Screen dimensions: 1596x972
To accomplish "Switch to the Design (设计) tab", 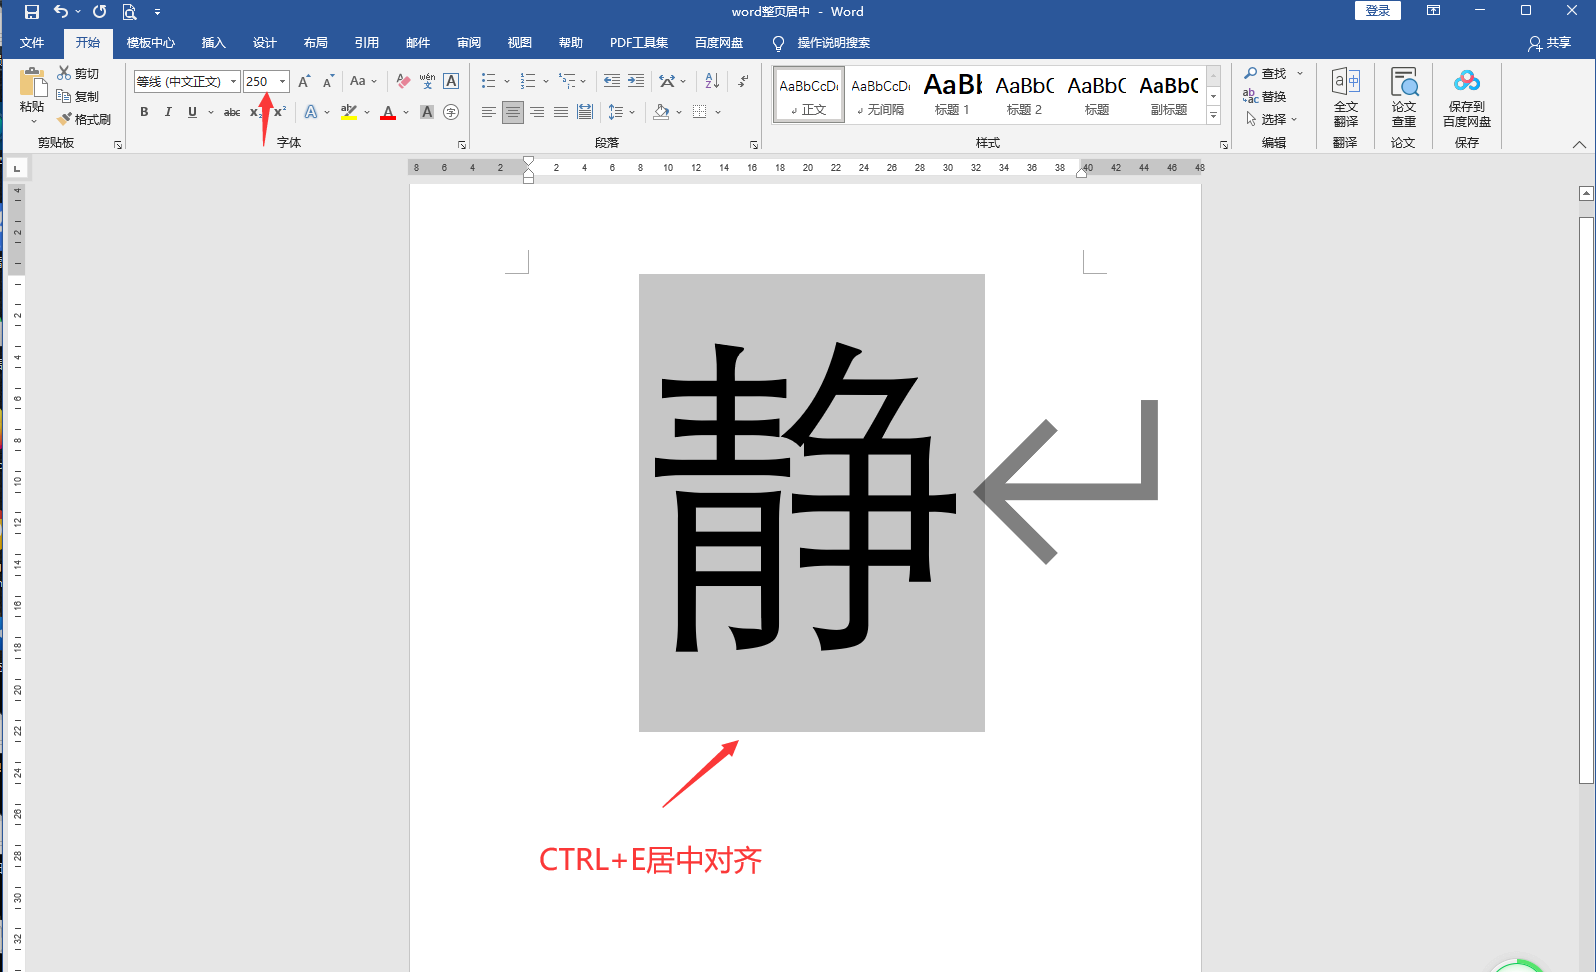I will (x=265, y=43).
